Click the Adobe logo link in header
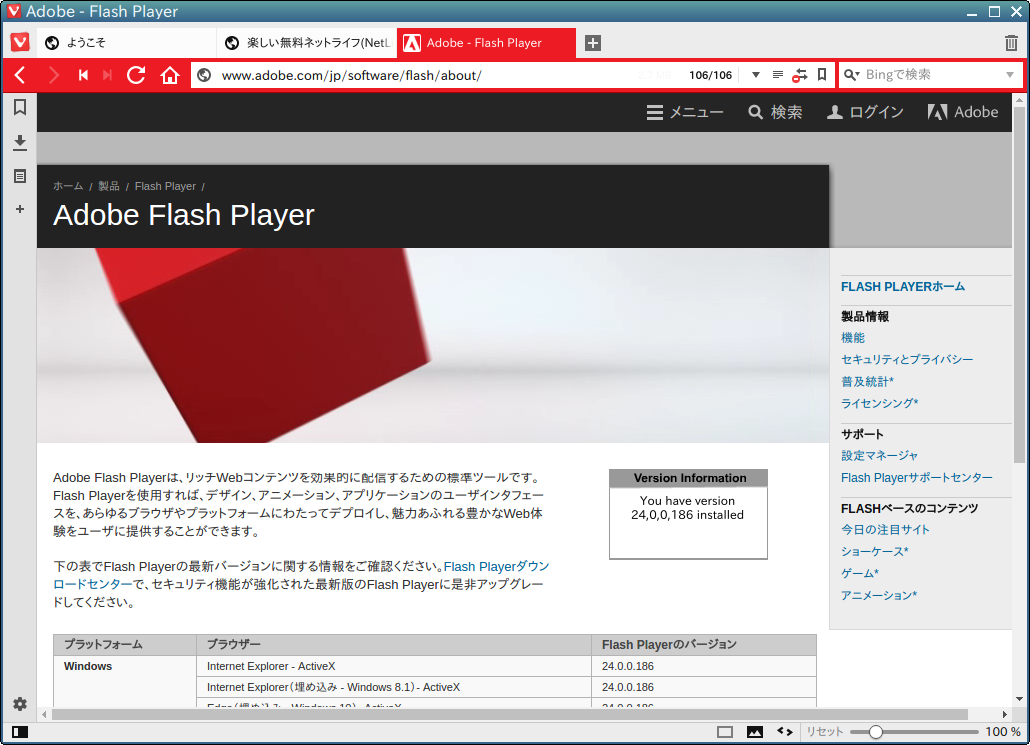Image resolution: width=1030 pixels, height=745 pixels. [962, 112]
